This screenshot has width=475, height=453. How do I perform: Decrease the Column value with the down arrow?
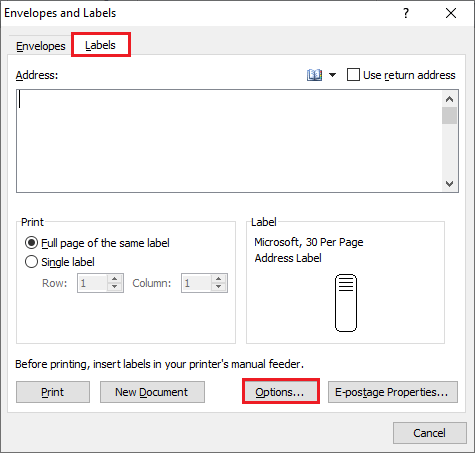(x=219, y=287)
